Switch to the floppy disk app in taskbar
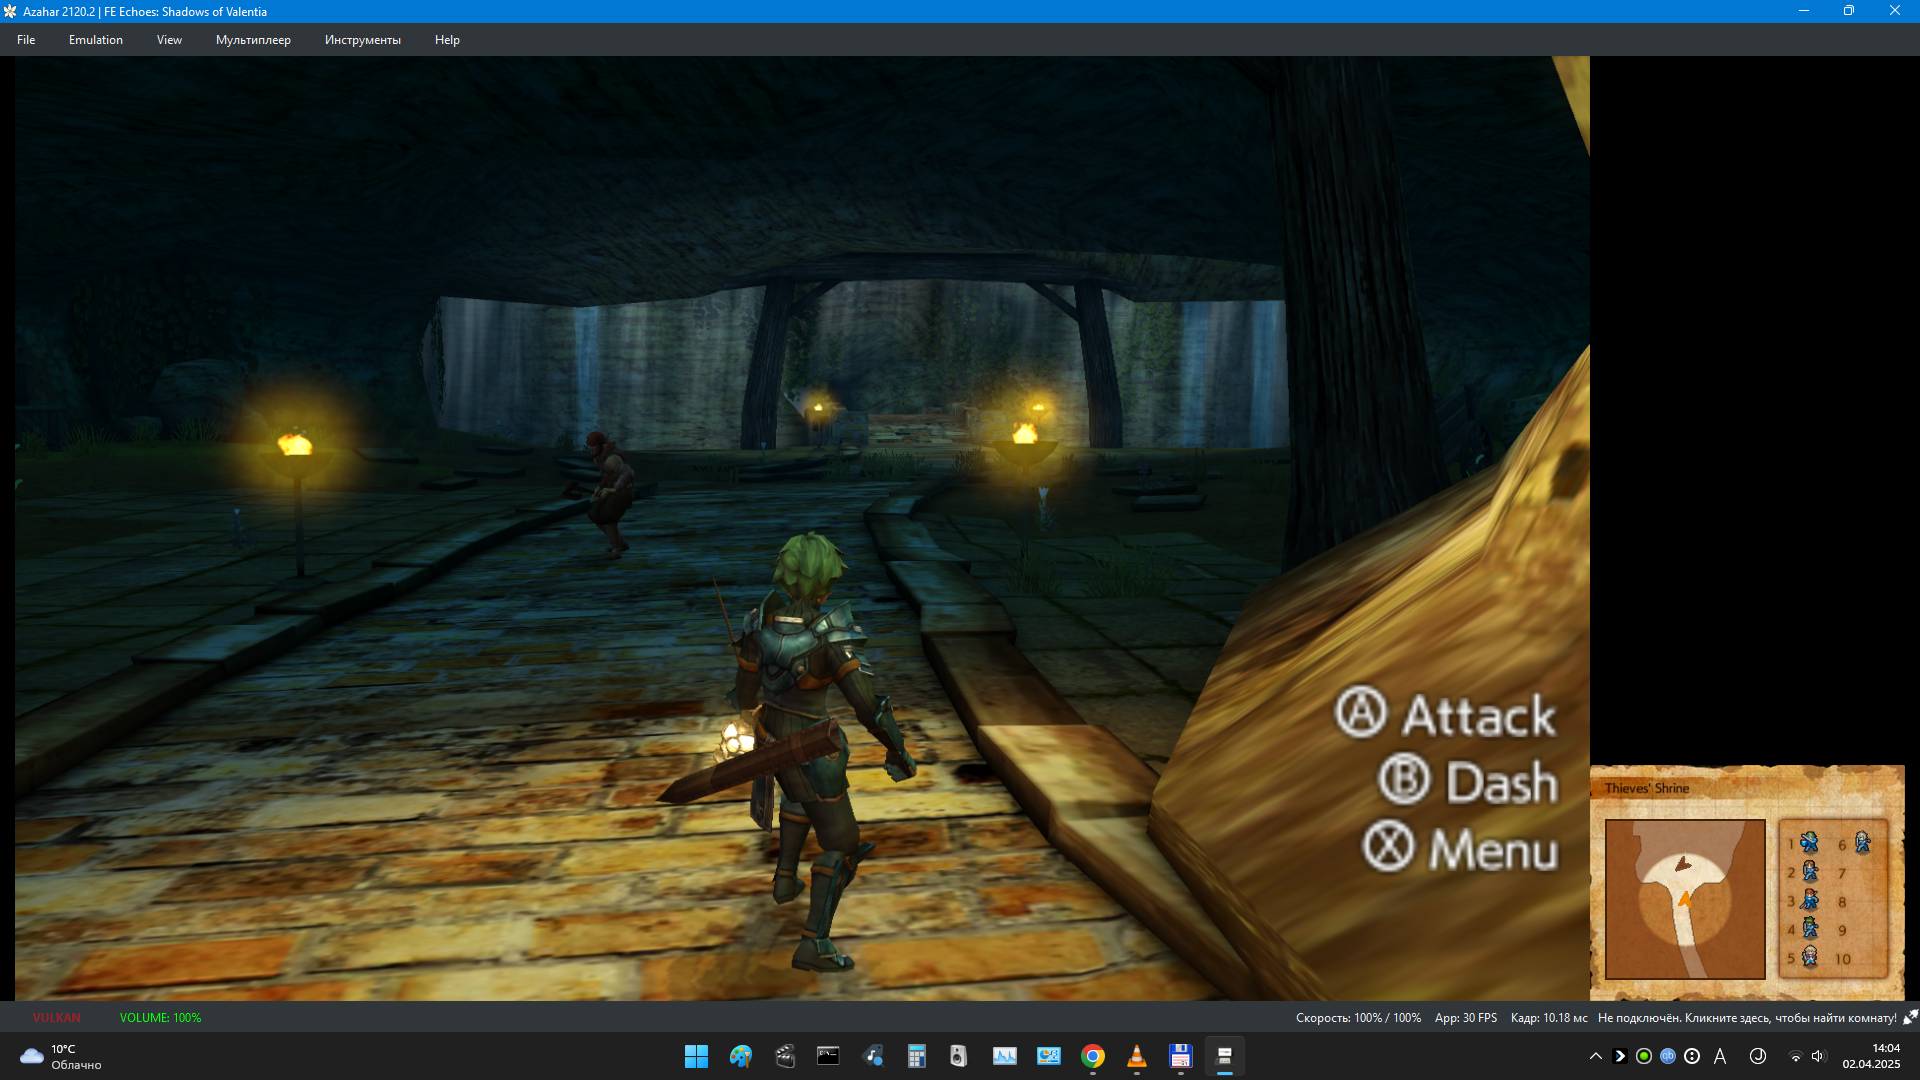This screenshot has height=1080, width=1920. click(x=1180, y=1056)
